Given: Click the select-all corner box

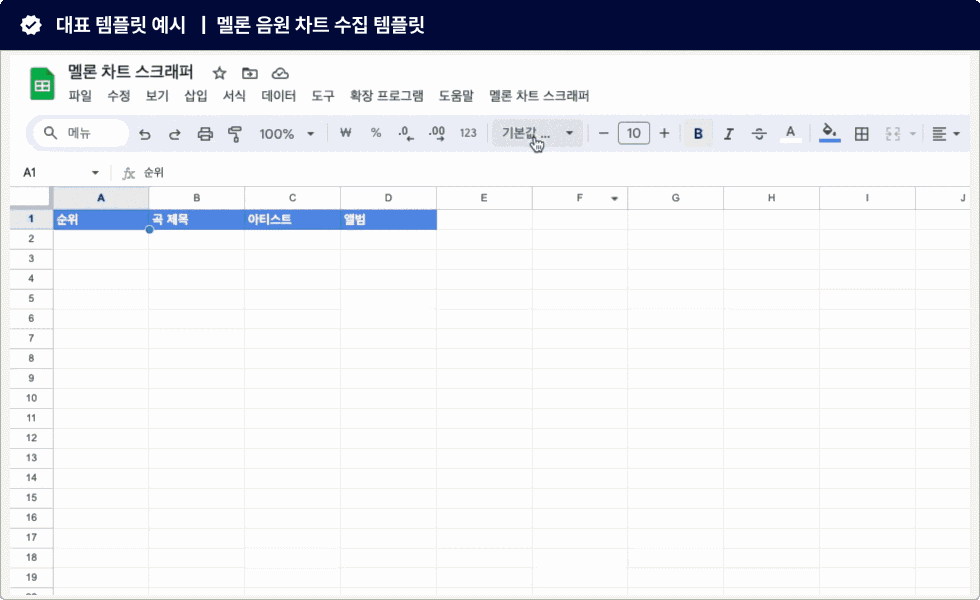Looking at the screenshot, I should 31,198.
